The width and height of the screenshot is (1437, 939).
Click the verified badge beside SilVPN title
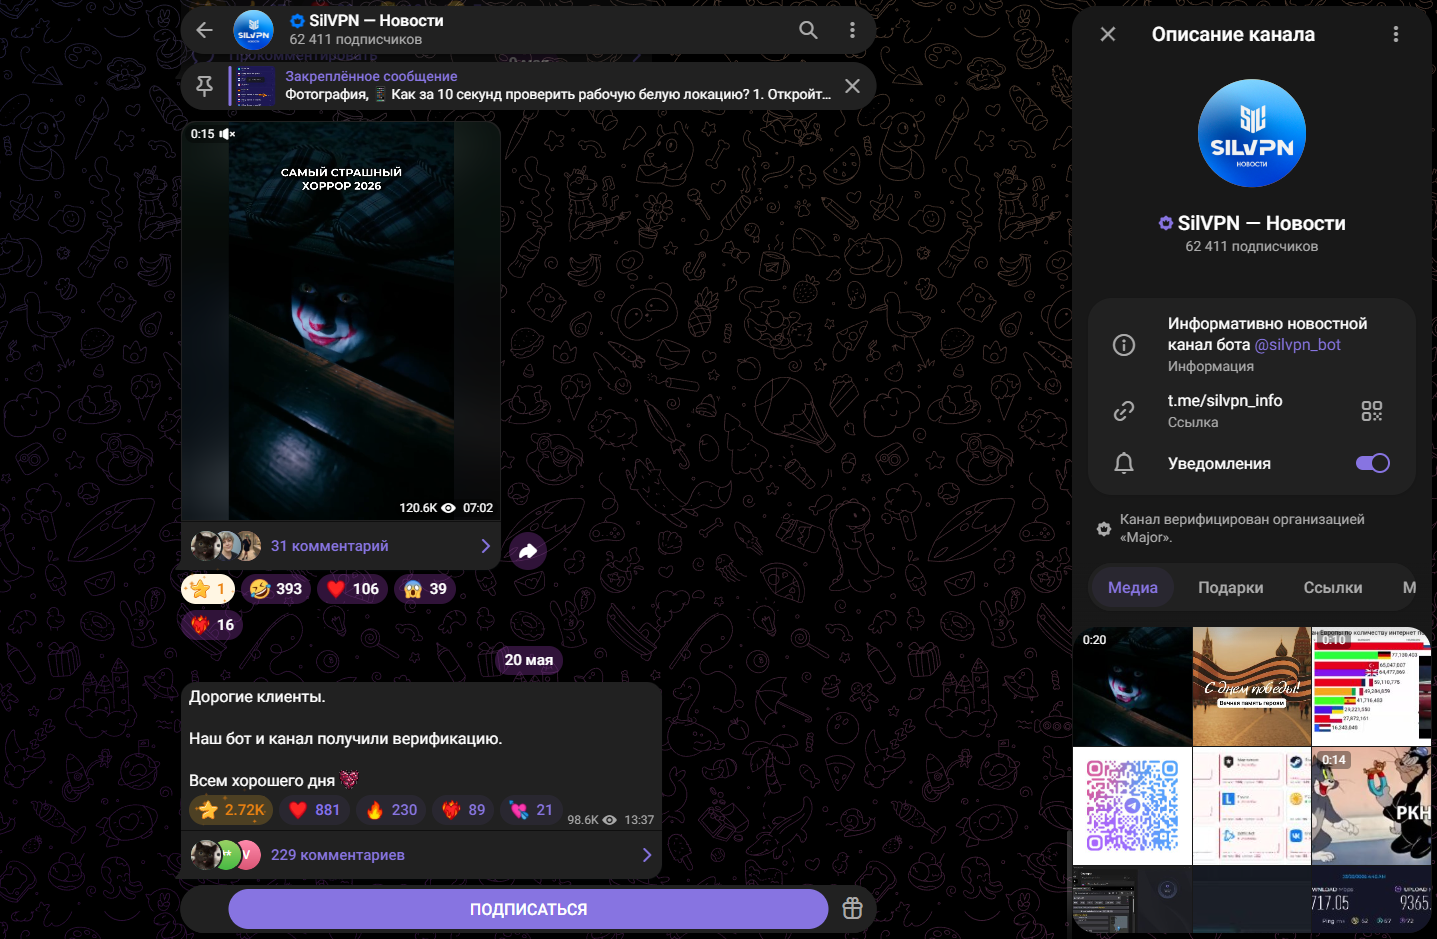point(1165,223)
